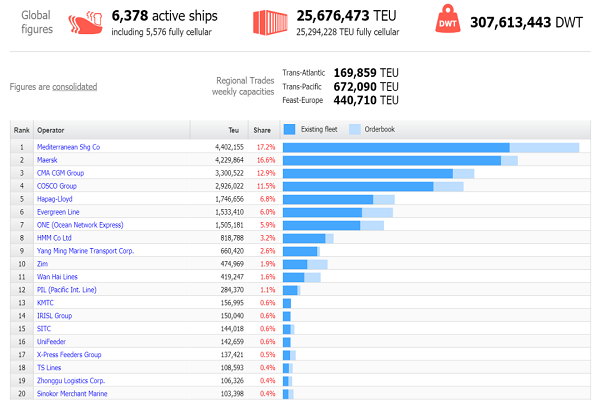
Task: Click the Existing fleet legend label
Action: 319,129
